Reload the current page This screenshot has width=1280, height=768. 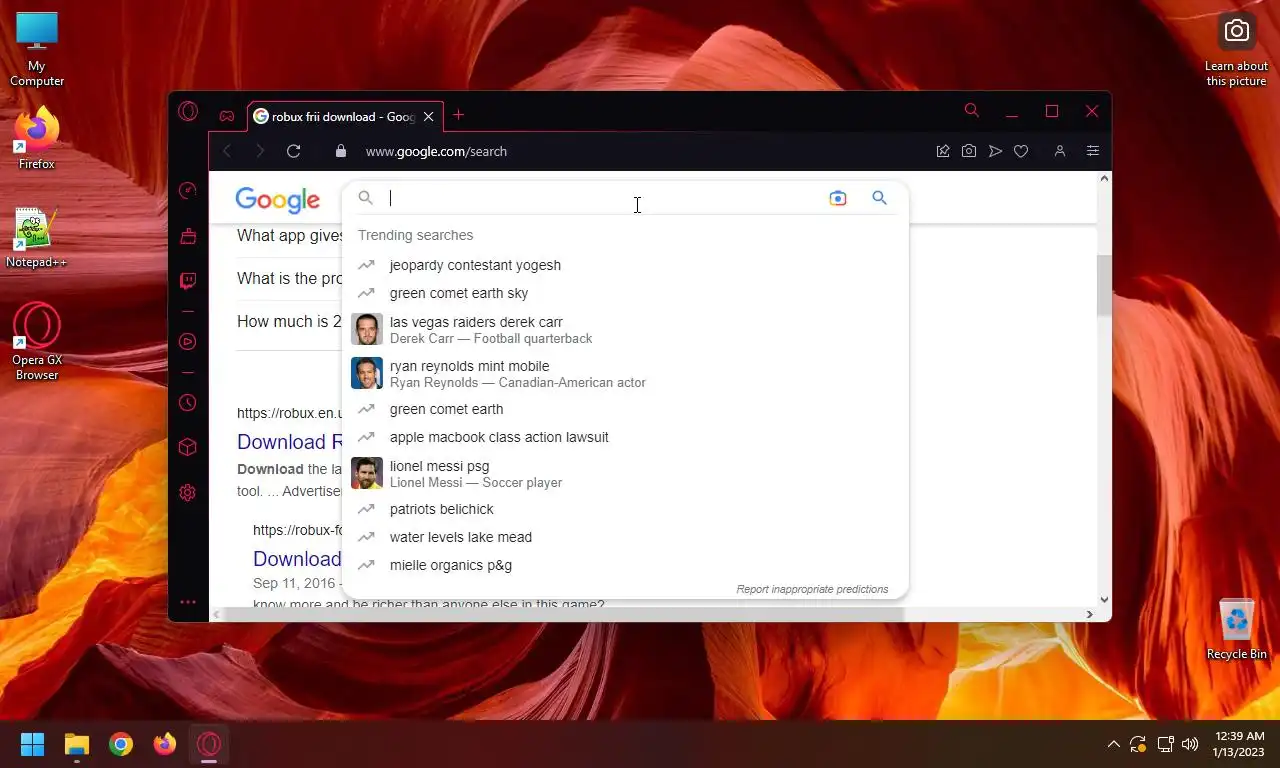(293, 151)
